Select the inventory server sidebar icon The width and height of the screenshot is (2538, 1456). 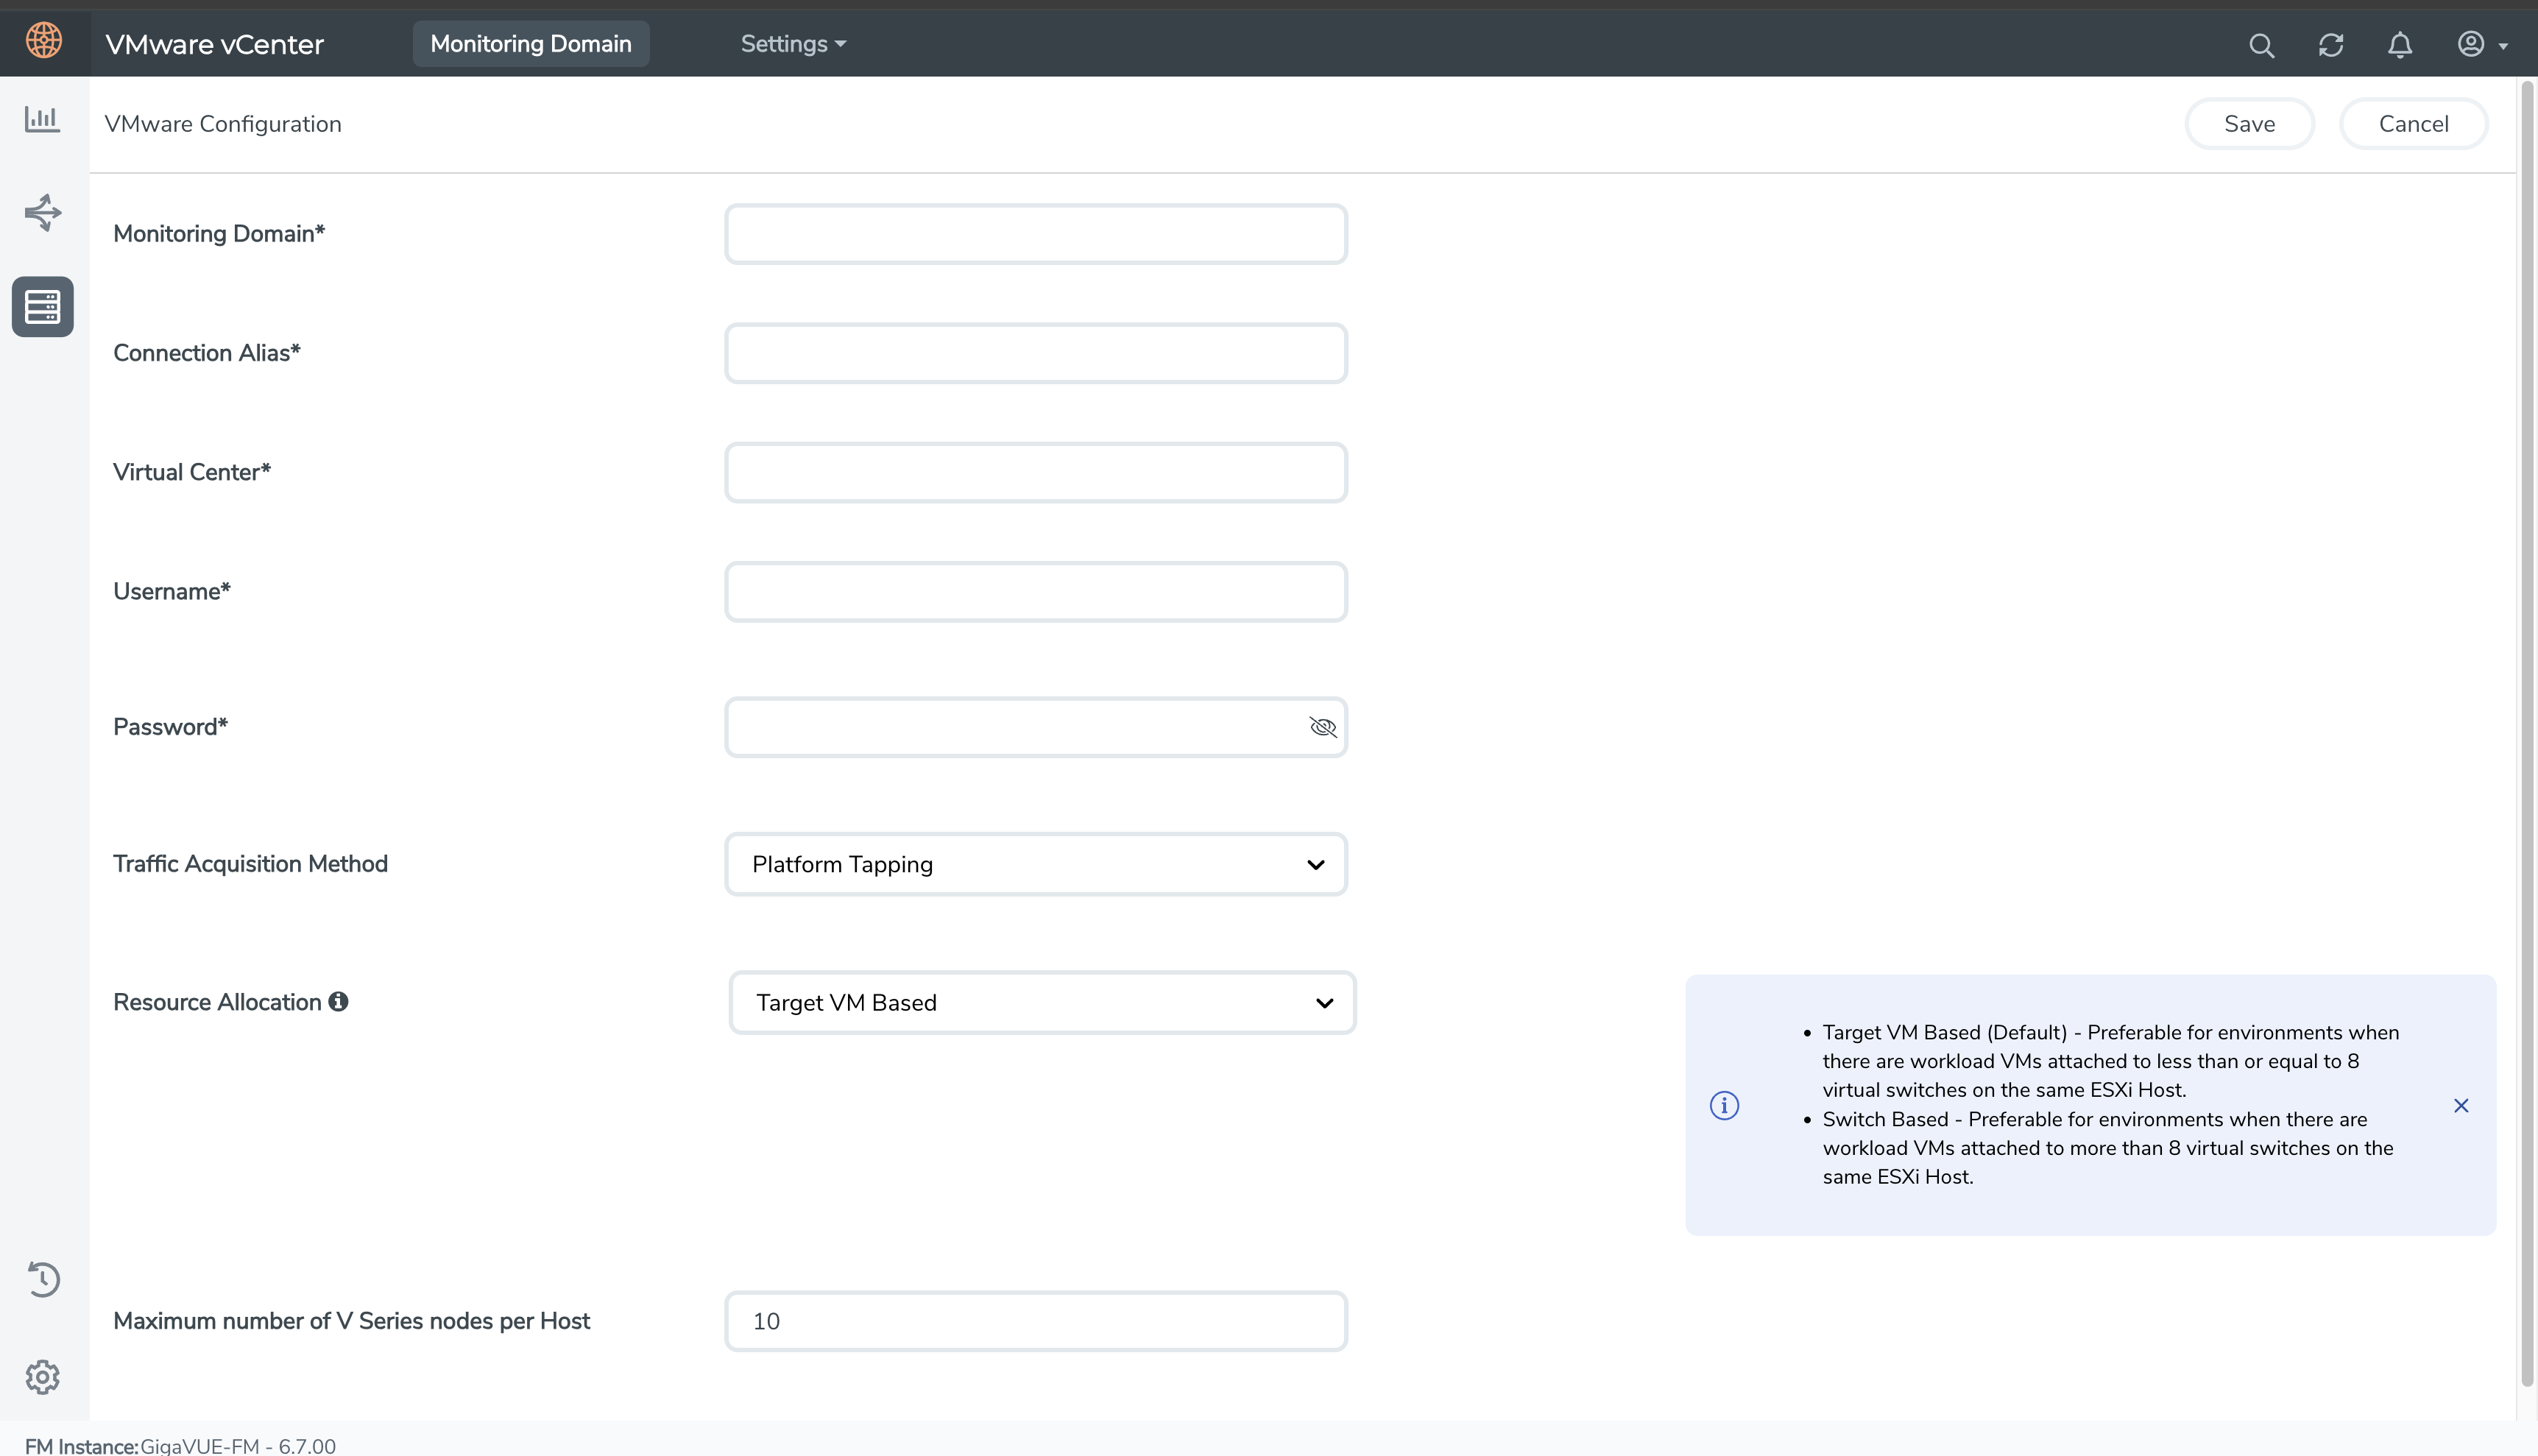click(x=43, y=307)
